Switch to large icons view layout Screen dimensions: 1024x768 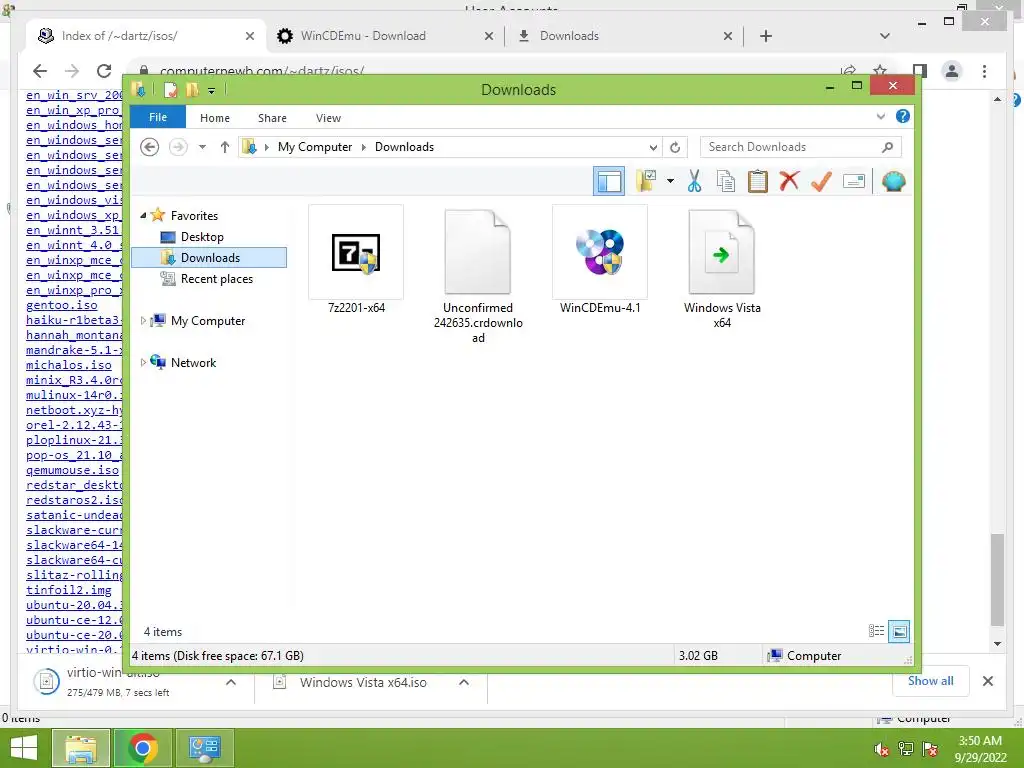[x=899, y=631]
